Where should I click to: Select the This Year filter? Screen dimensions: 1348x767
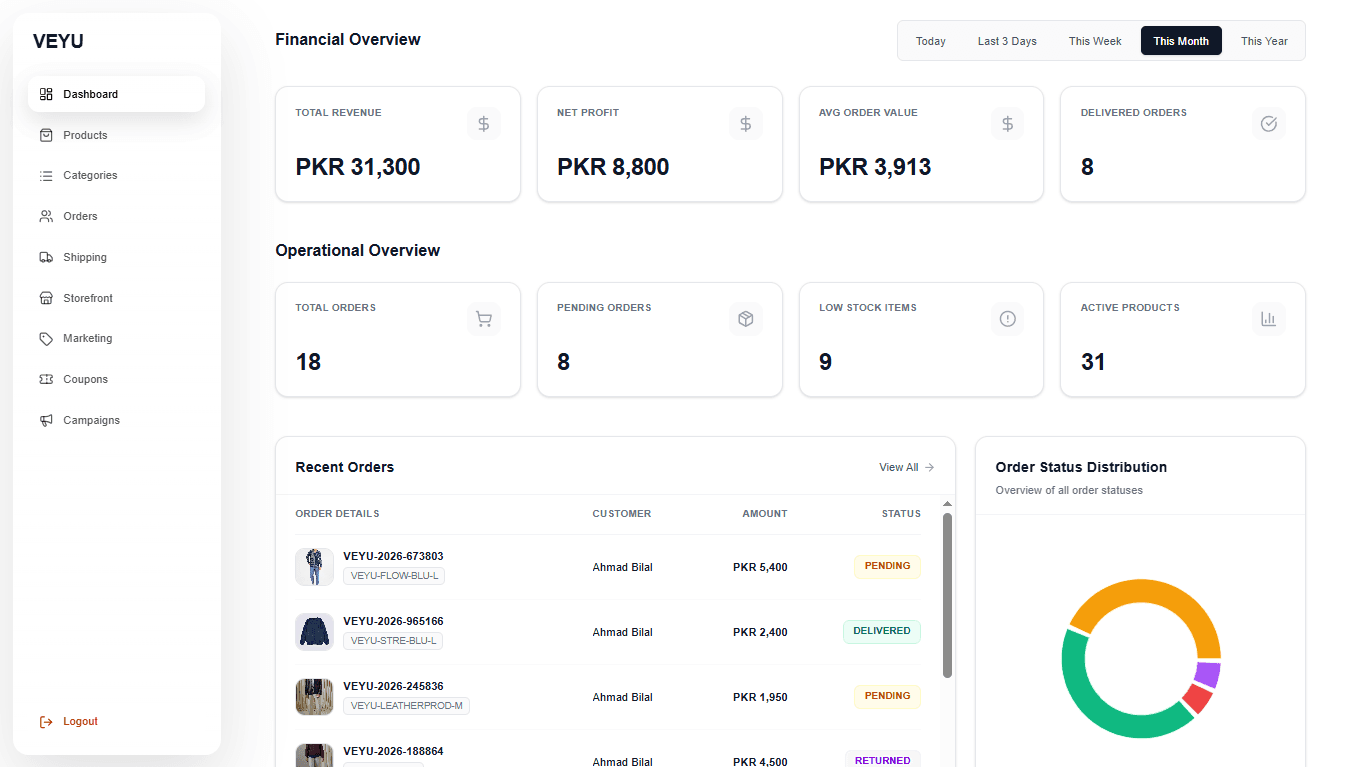1264,41
